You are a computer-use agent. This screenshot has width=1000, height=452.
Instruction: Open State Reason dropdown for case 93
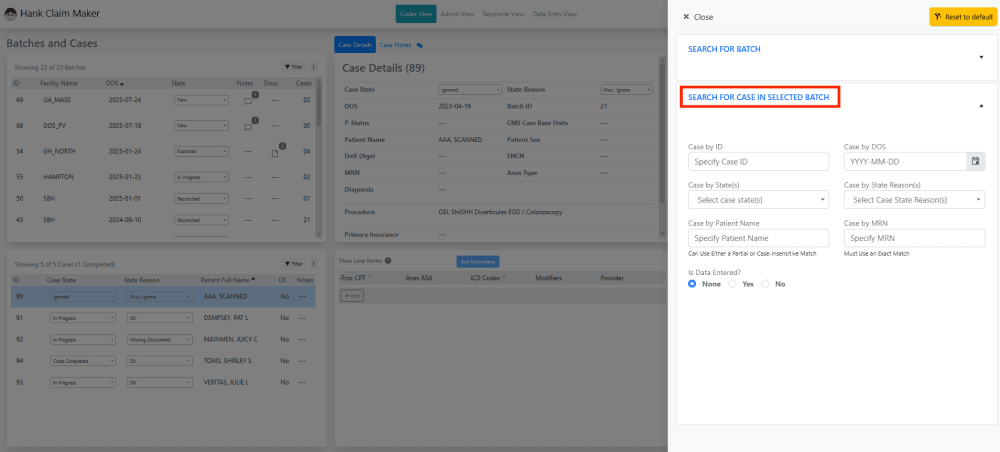click(159, 383)
